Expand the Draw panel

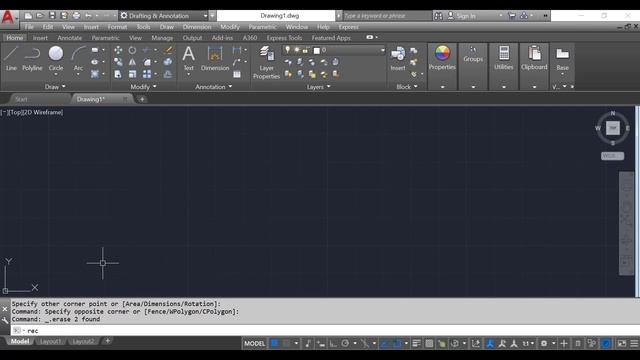(55, 87)
